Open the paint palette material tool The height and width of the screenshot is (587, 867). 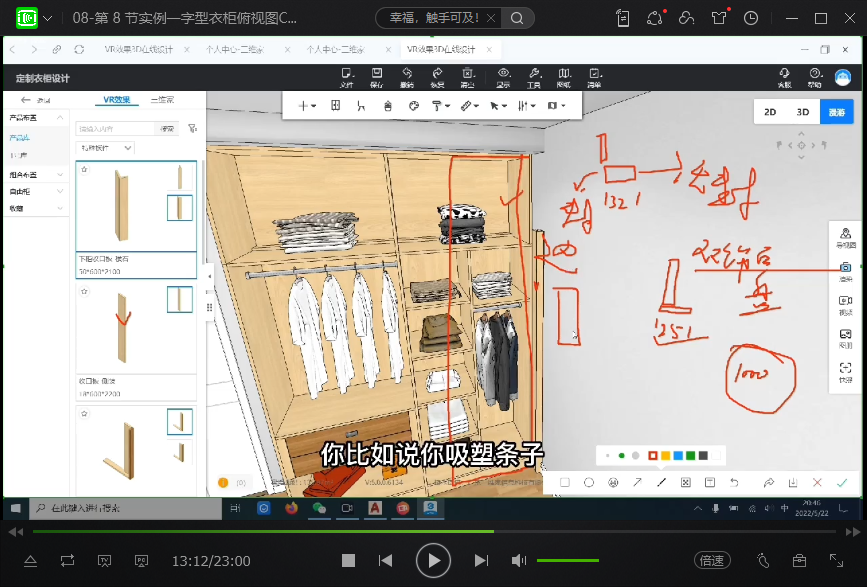[x=413, y=105]
